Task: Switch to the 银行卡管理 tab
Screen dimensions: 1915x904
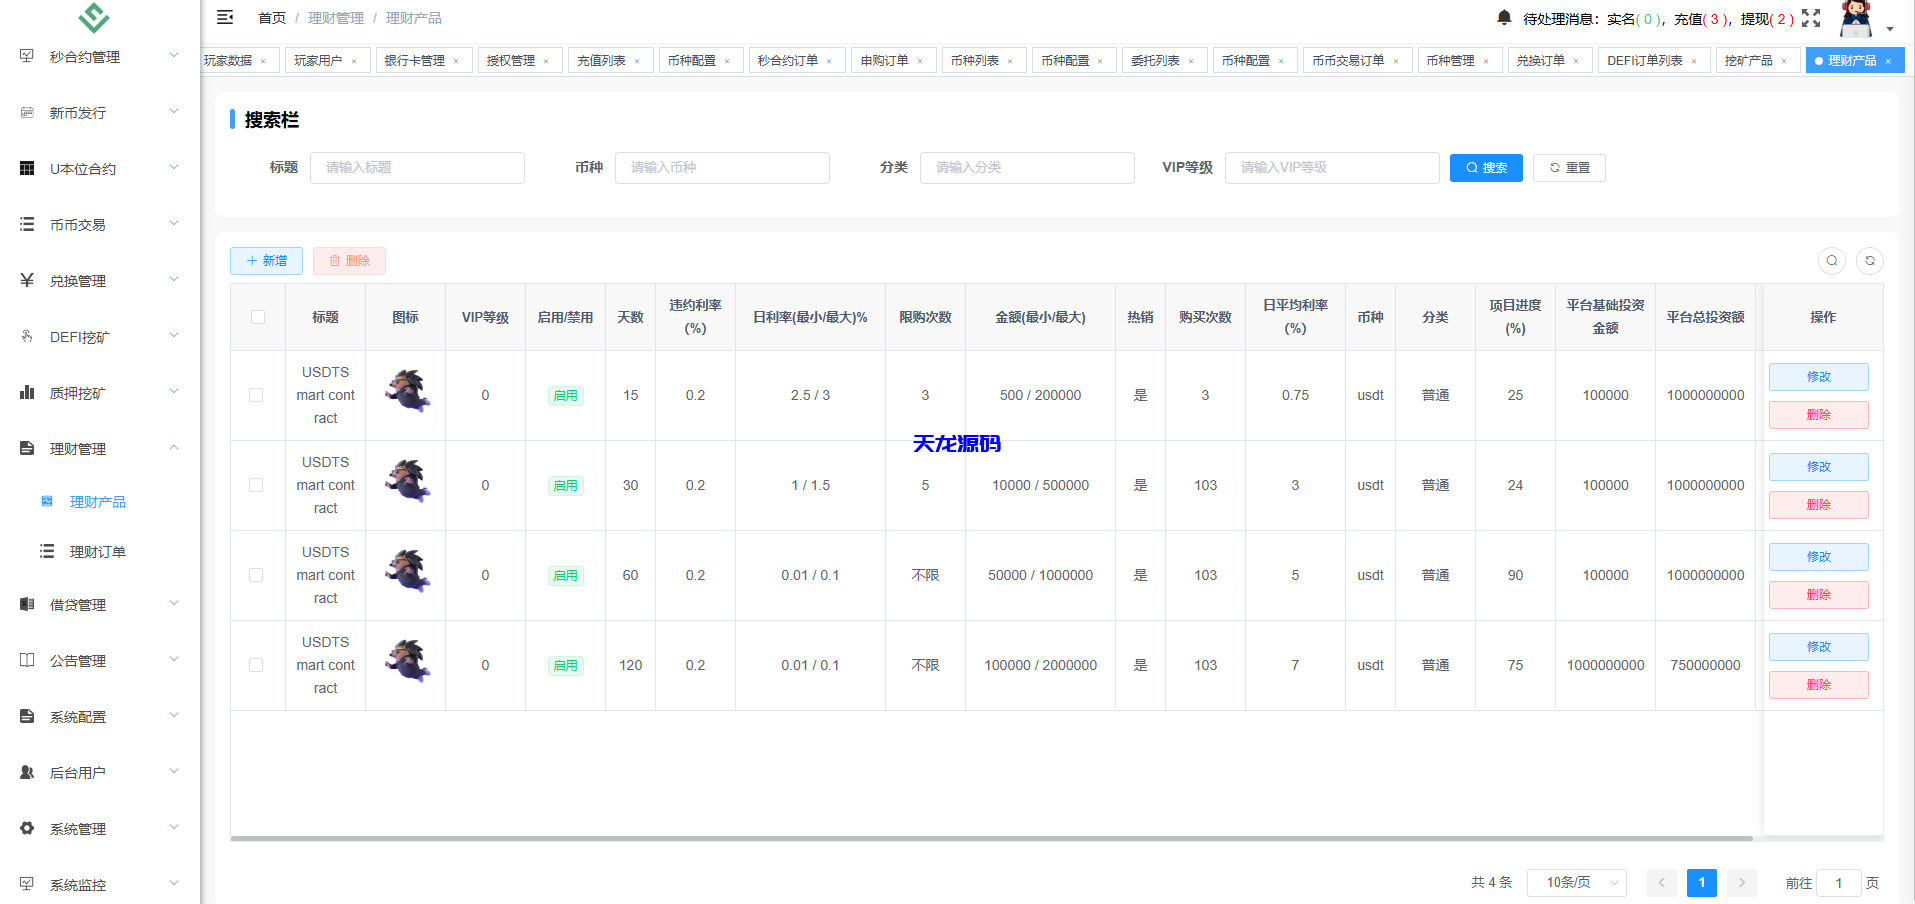Action: 414,60
